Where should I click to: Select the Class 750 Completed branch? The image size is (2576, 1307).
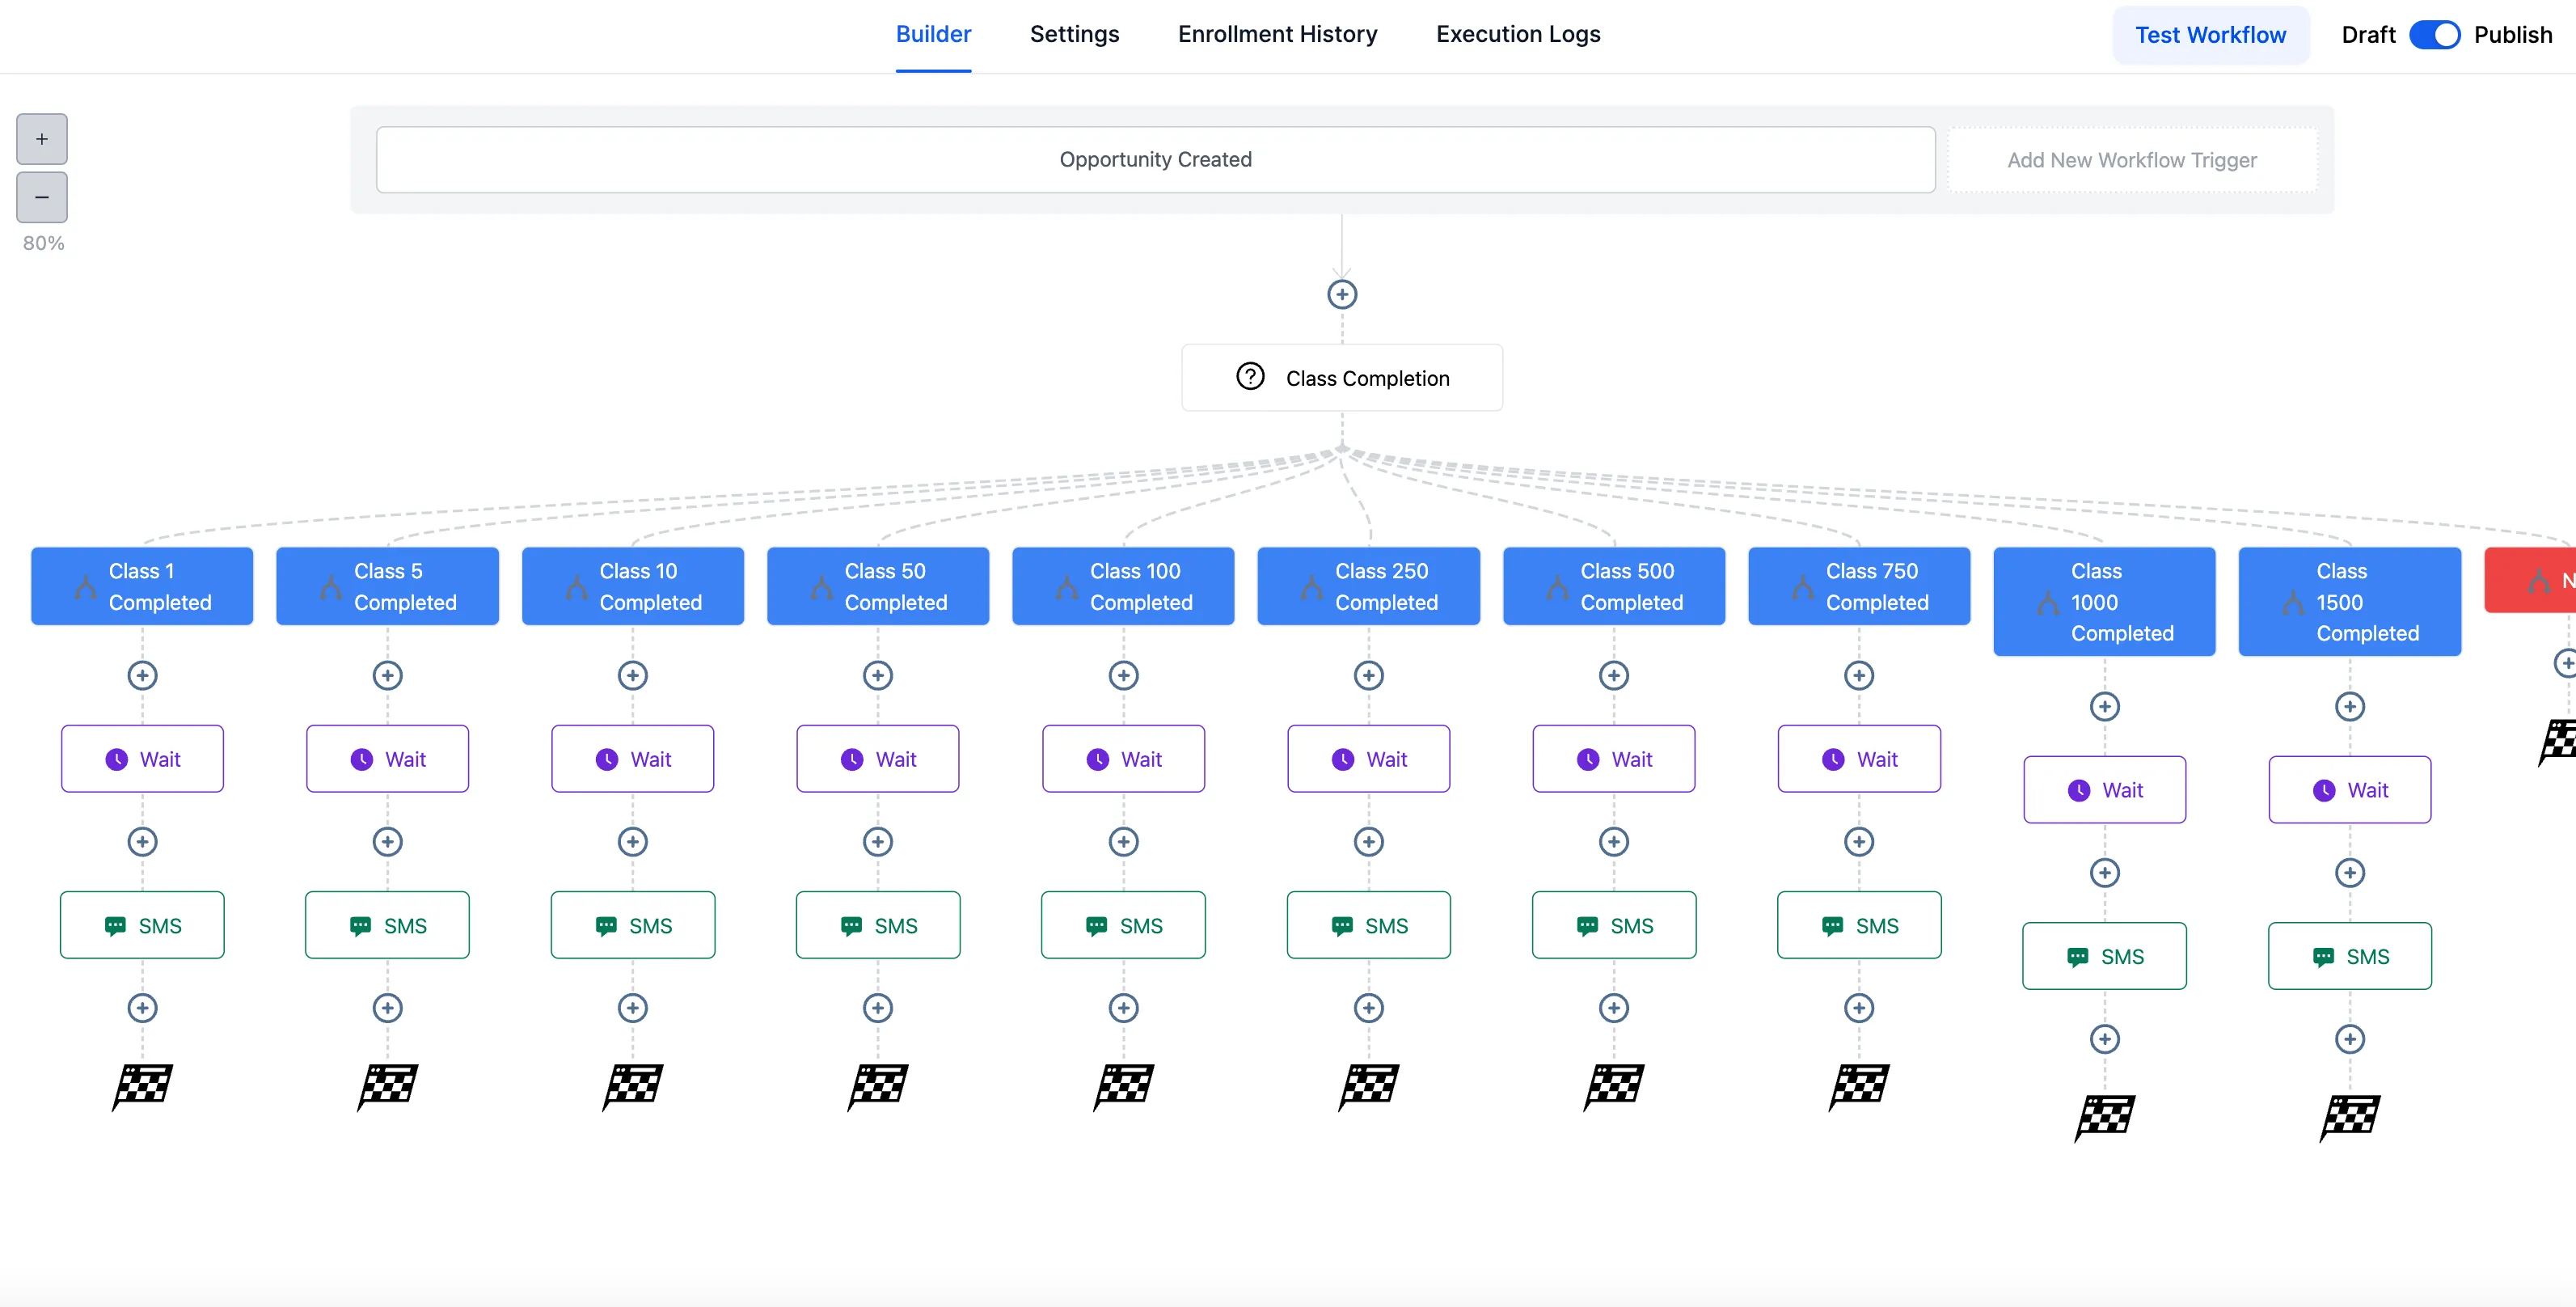[1859, 586]
